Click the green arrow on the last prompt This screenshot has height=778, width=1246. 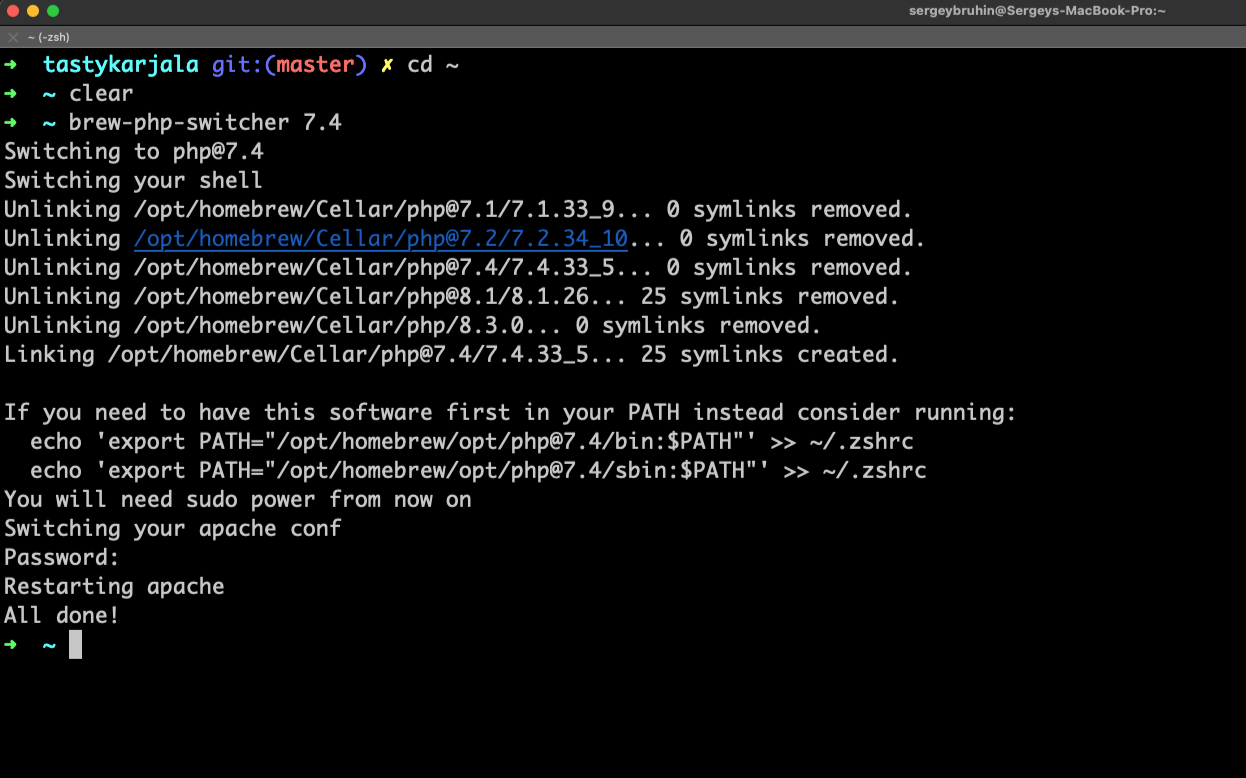11,645
